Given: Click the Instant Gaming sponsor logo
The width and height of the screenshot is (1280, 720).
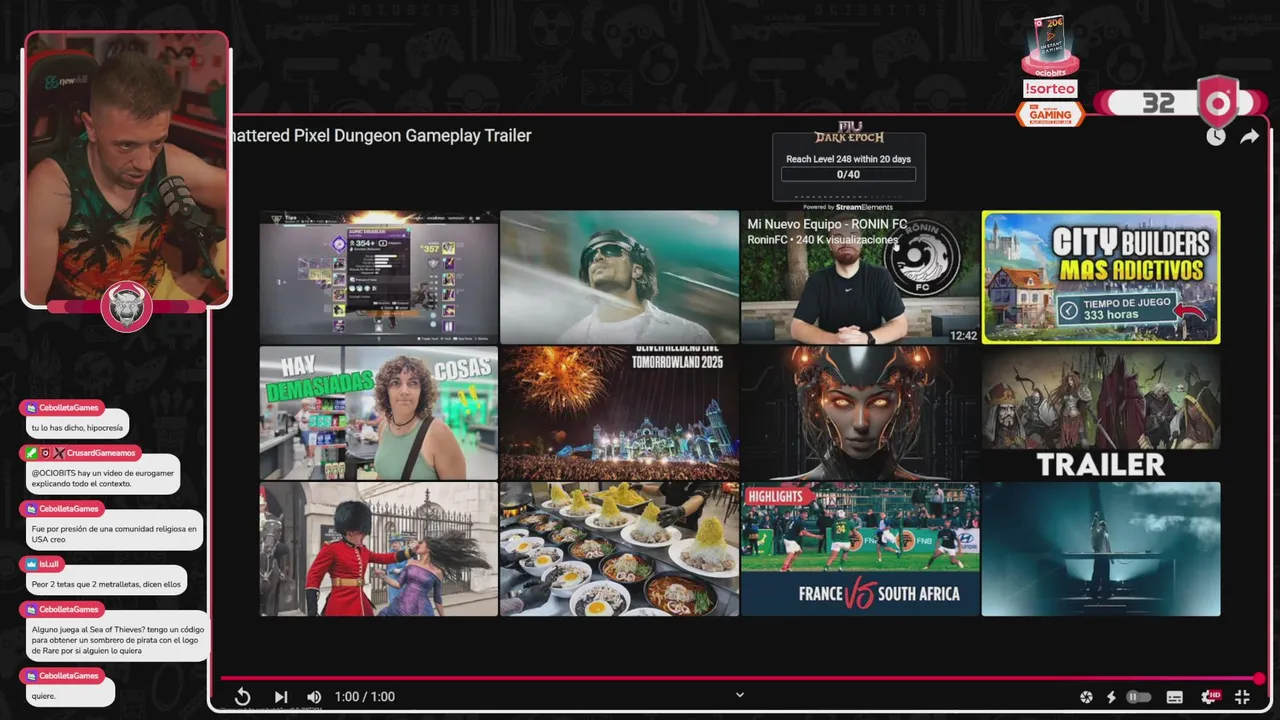Looking at the screenshot, I should coord(1050,114).
